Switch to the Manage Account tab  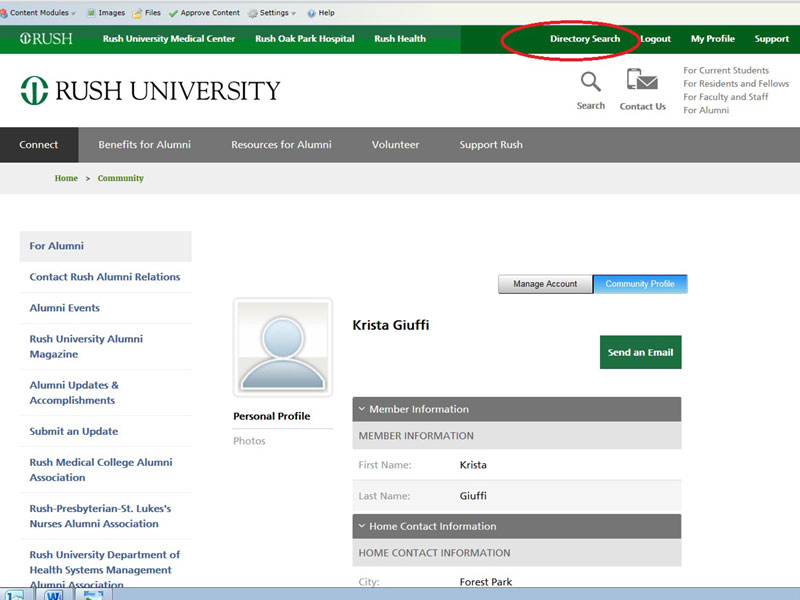(x=545, y=284)
